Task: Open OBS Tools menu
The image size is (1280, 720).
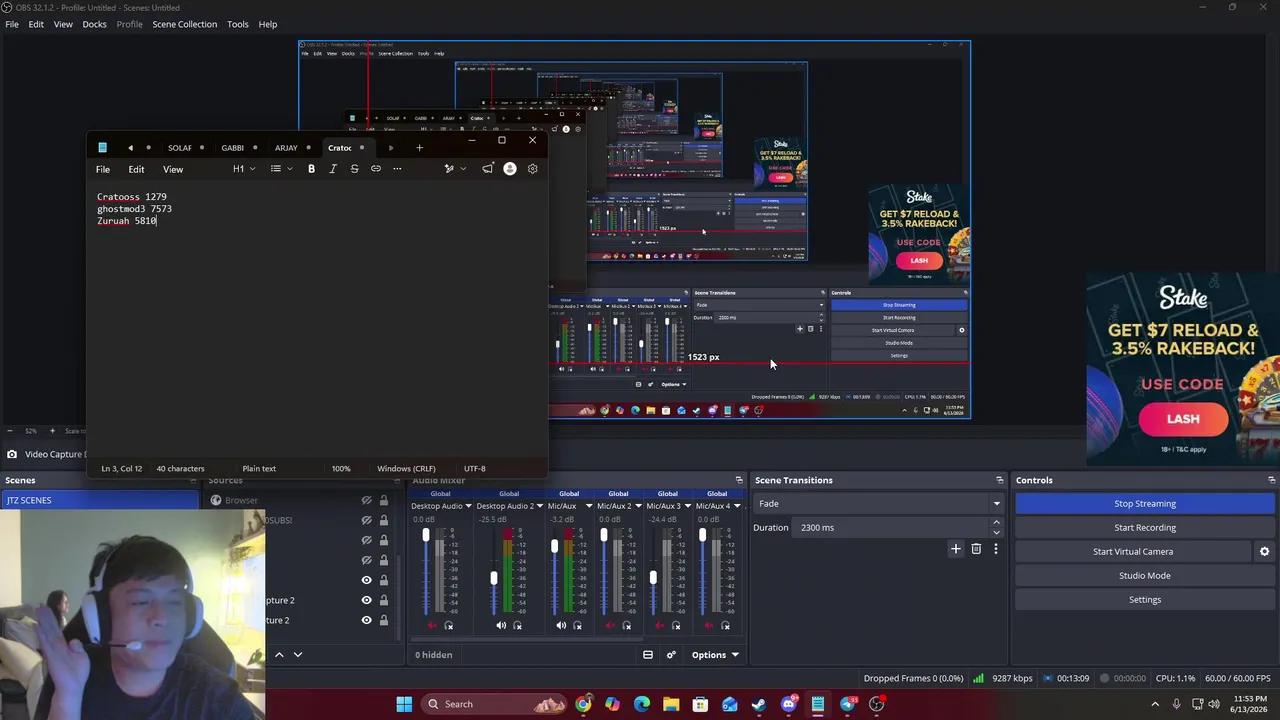Action: coord(237,24)
